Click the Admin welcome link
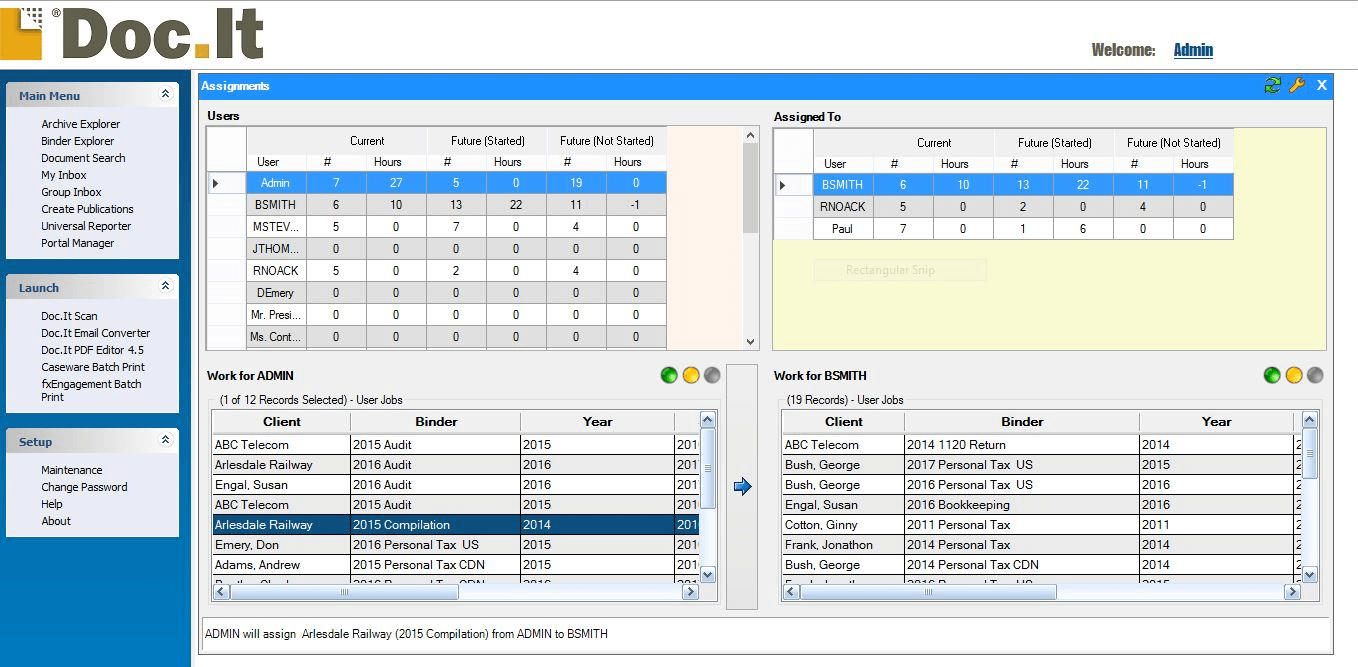This screenshot has width=1358, height=667. [x=1193, y=50]
